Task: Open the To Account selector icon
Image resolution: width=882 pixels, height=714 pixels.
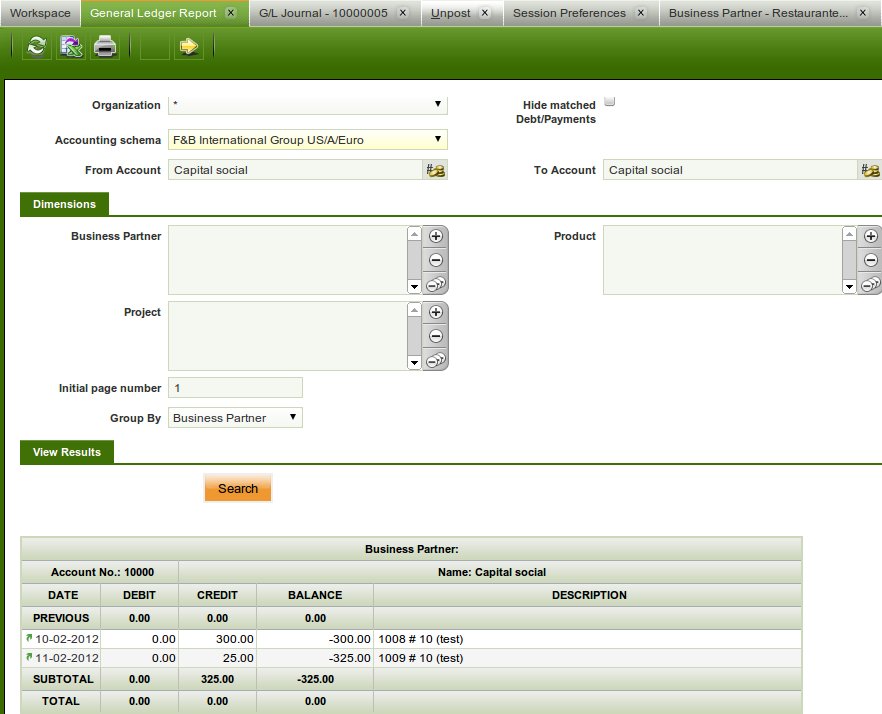Action: tap(870, 170)
